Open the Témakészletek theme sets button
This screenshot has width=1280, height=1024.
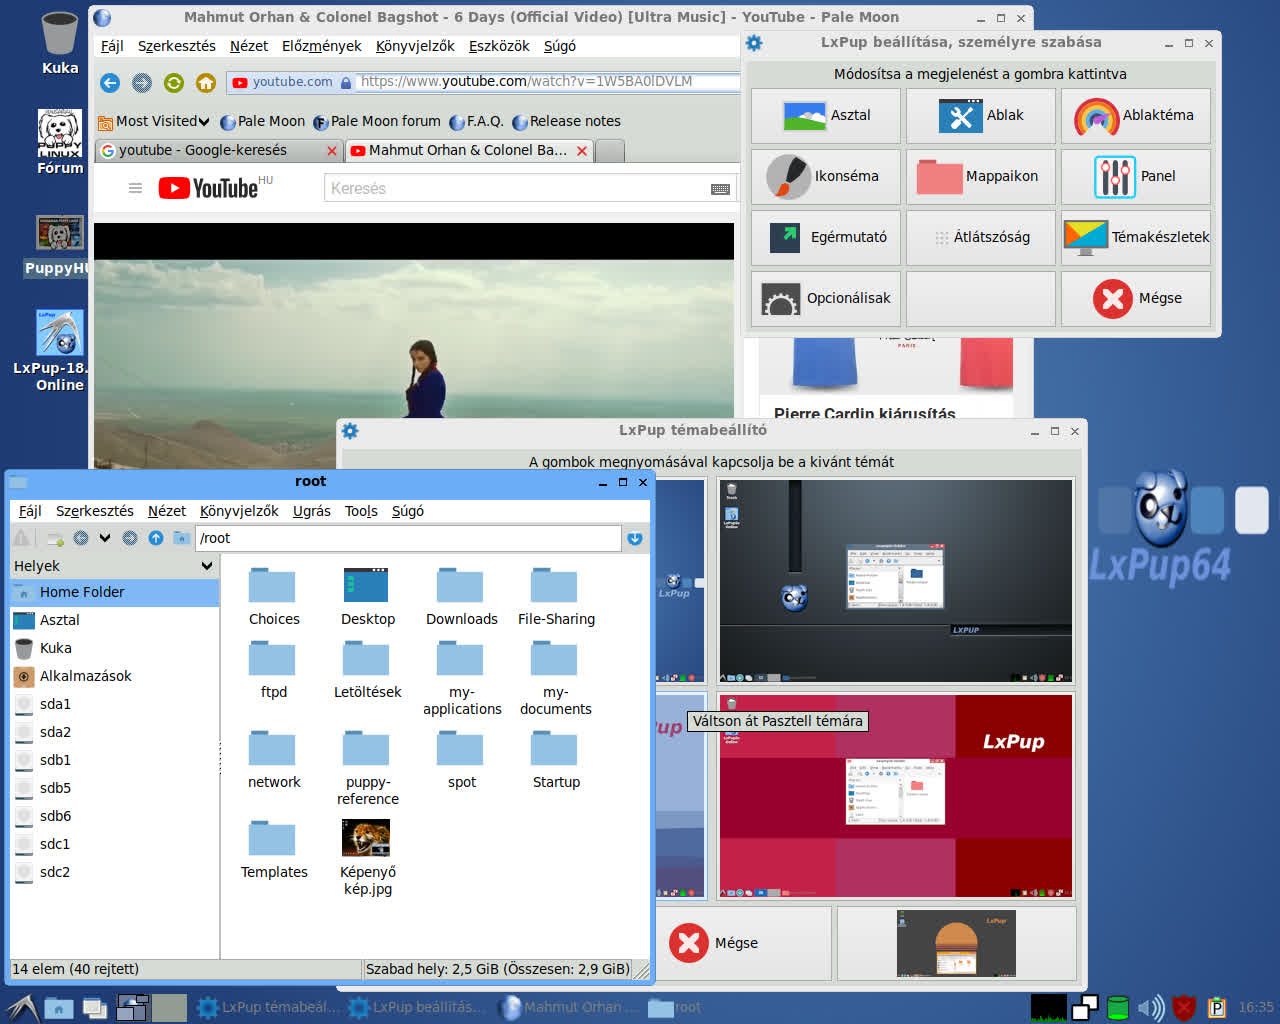point(1136,238)
